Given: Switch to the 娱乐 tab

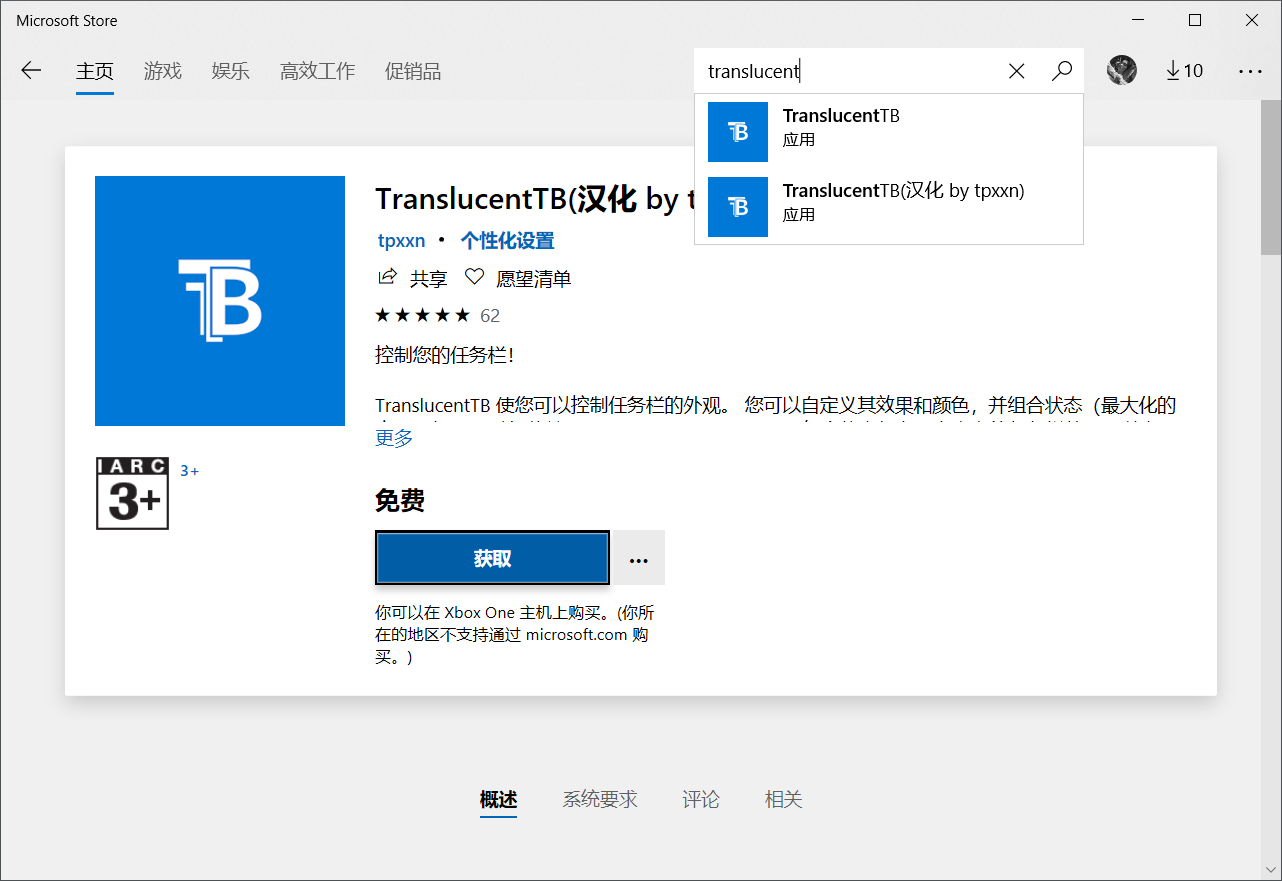Looking at the screenshot, I should tap(231, 71).
